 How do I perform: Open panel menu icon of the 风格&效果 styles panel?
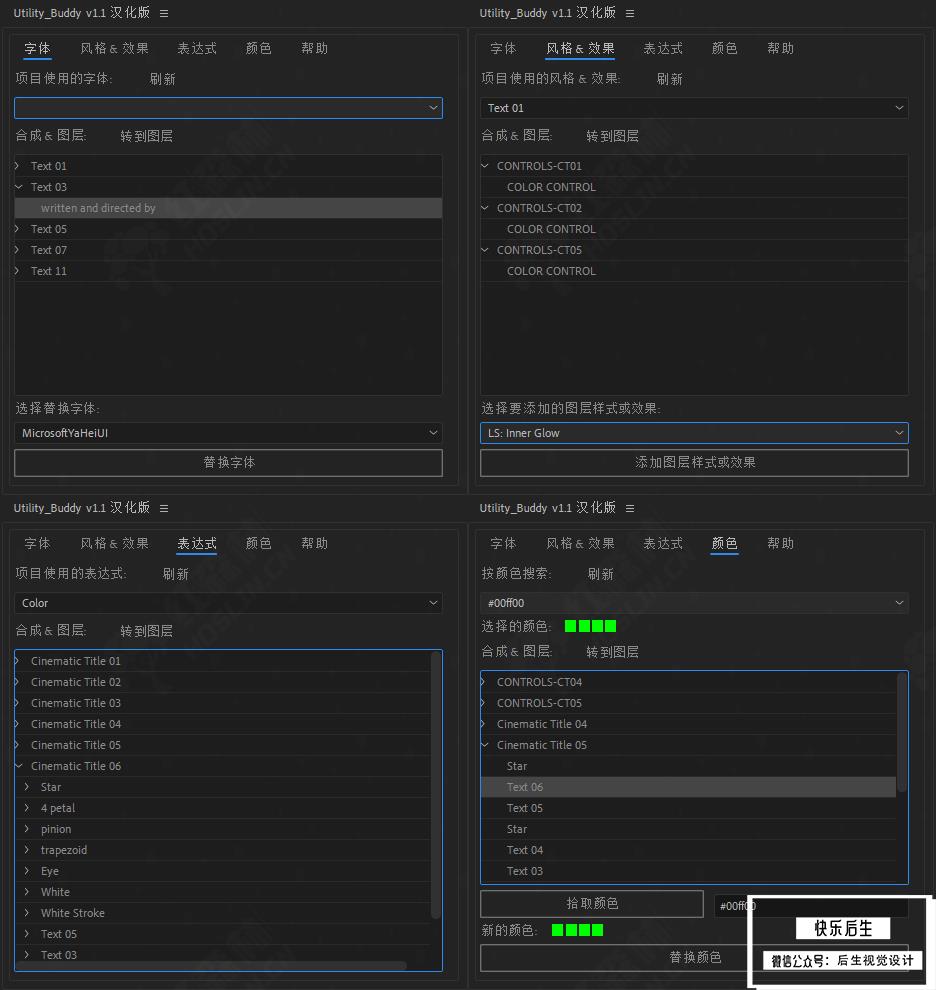(630, 13)
